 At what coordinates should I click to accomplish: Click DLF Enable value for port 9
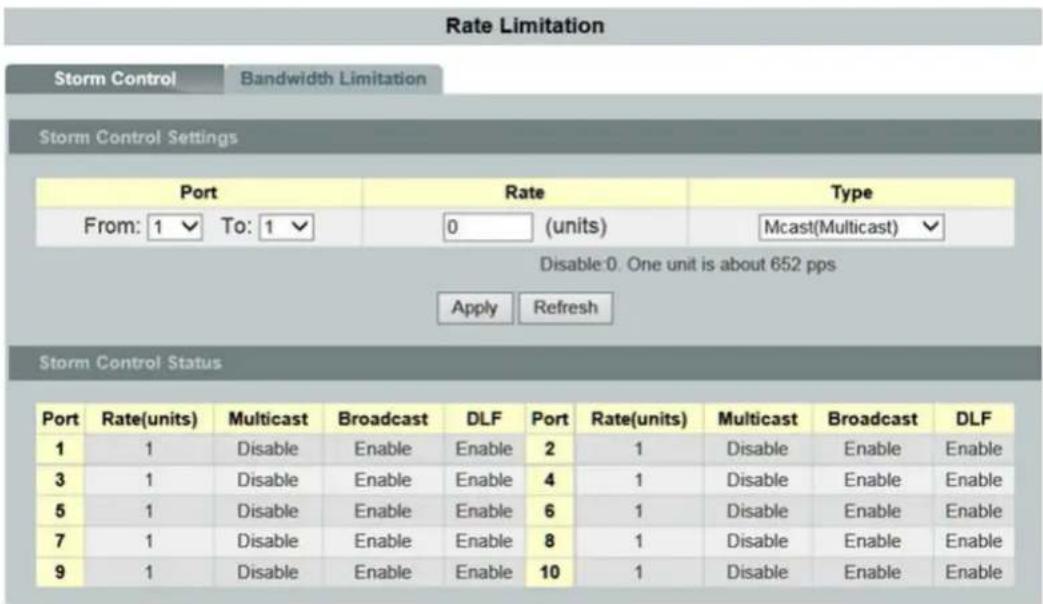(484, 572)
